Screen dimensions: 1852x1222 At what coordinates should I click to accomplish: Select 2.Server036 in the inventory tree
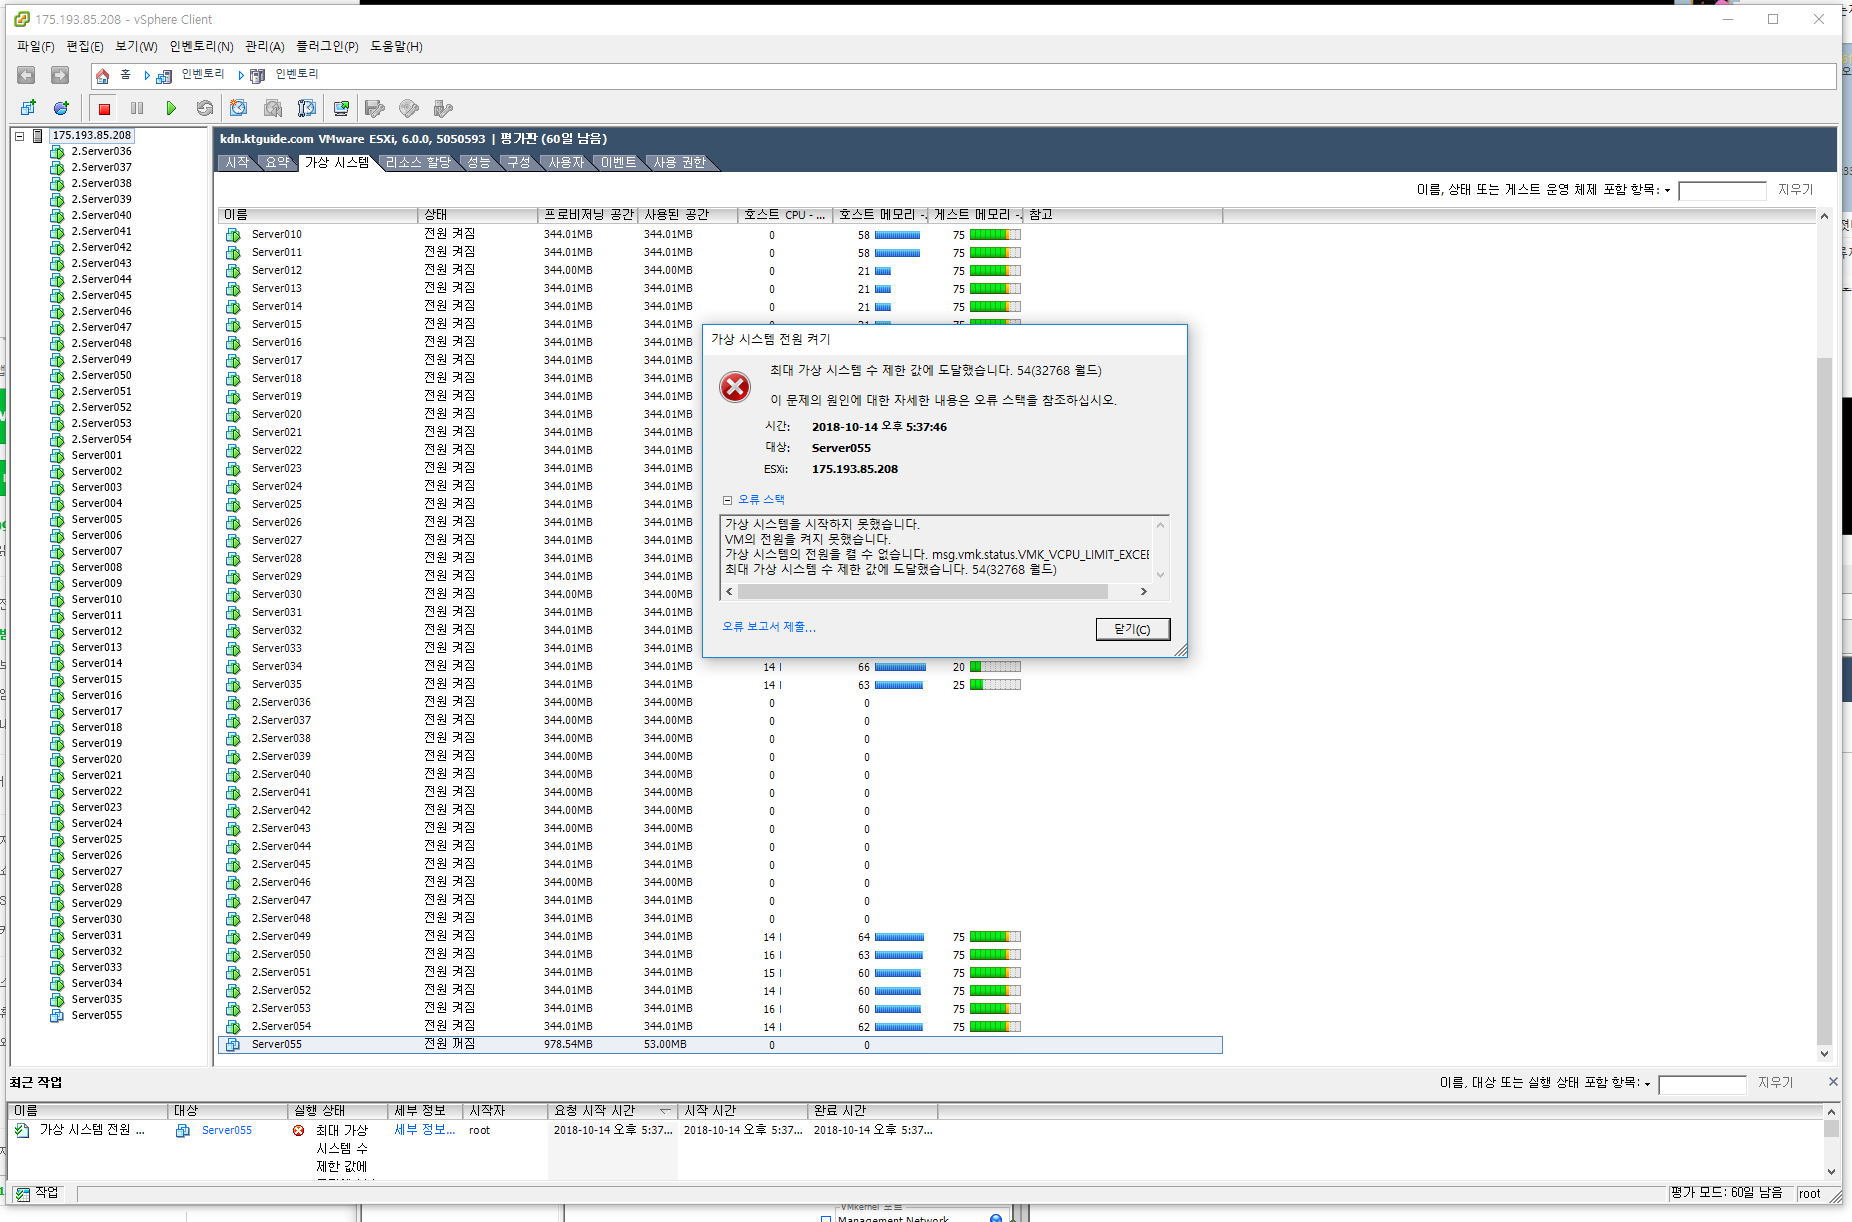(101, 152)
